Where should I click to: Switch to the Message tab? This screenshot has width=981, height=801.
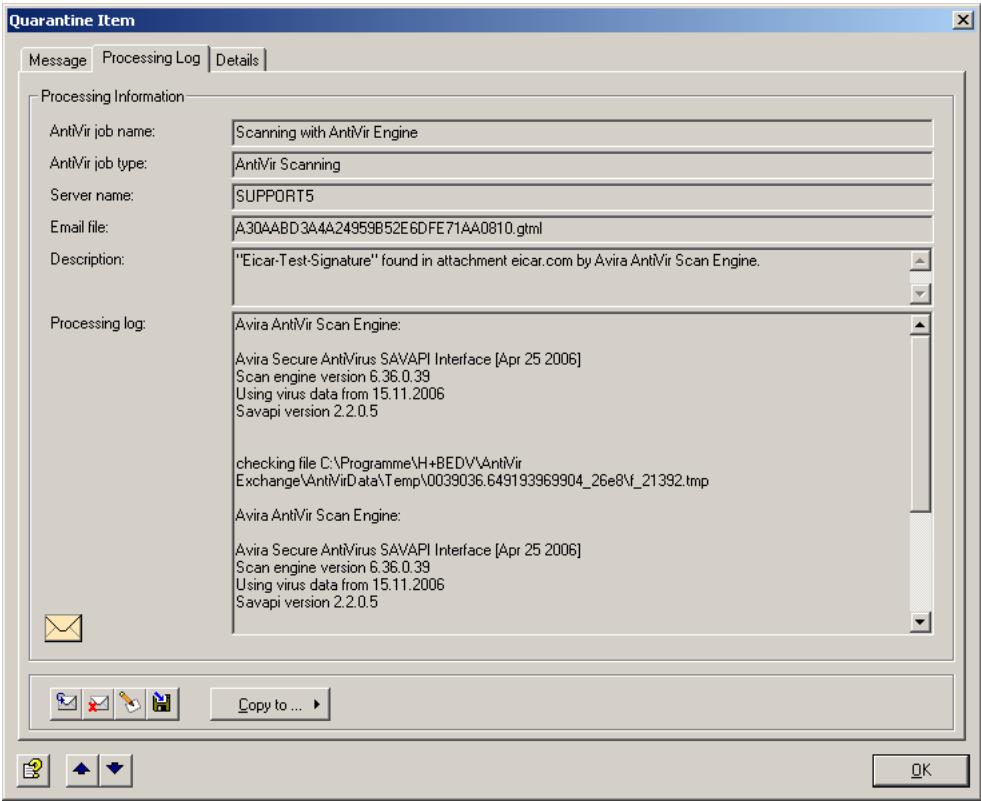pos(57,60)
